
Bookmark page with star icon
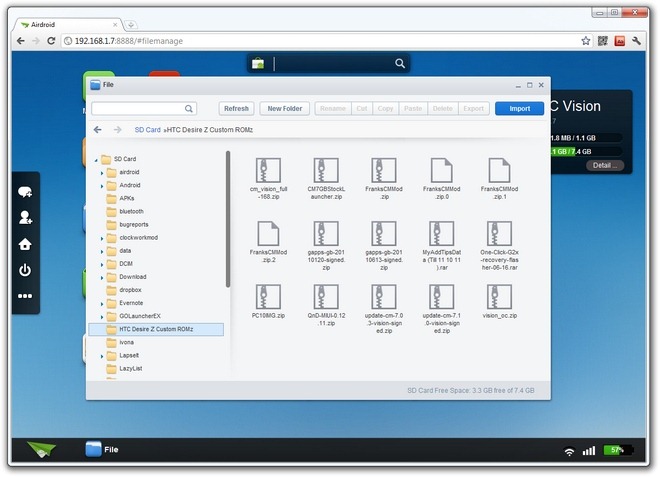(x=585, y=41)
